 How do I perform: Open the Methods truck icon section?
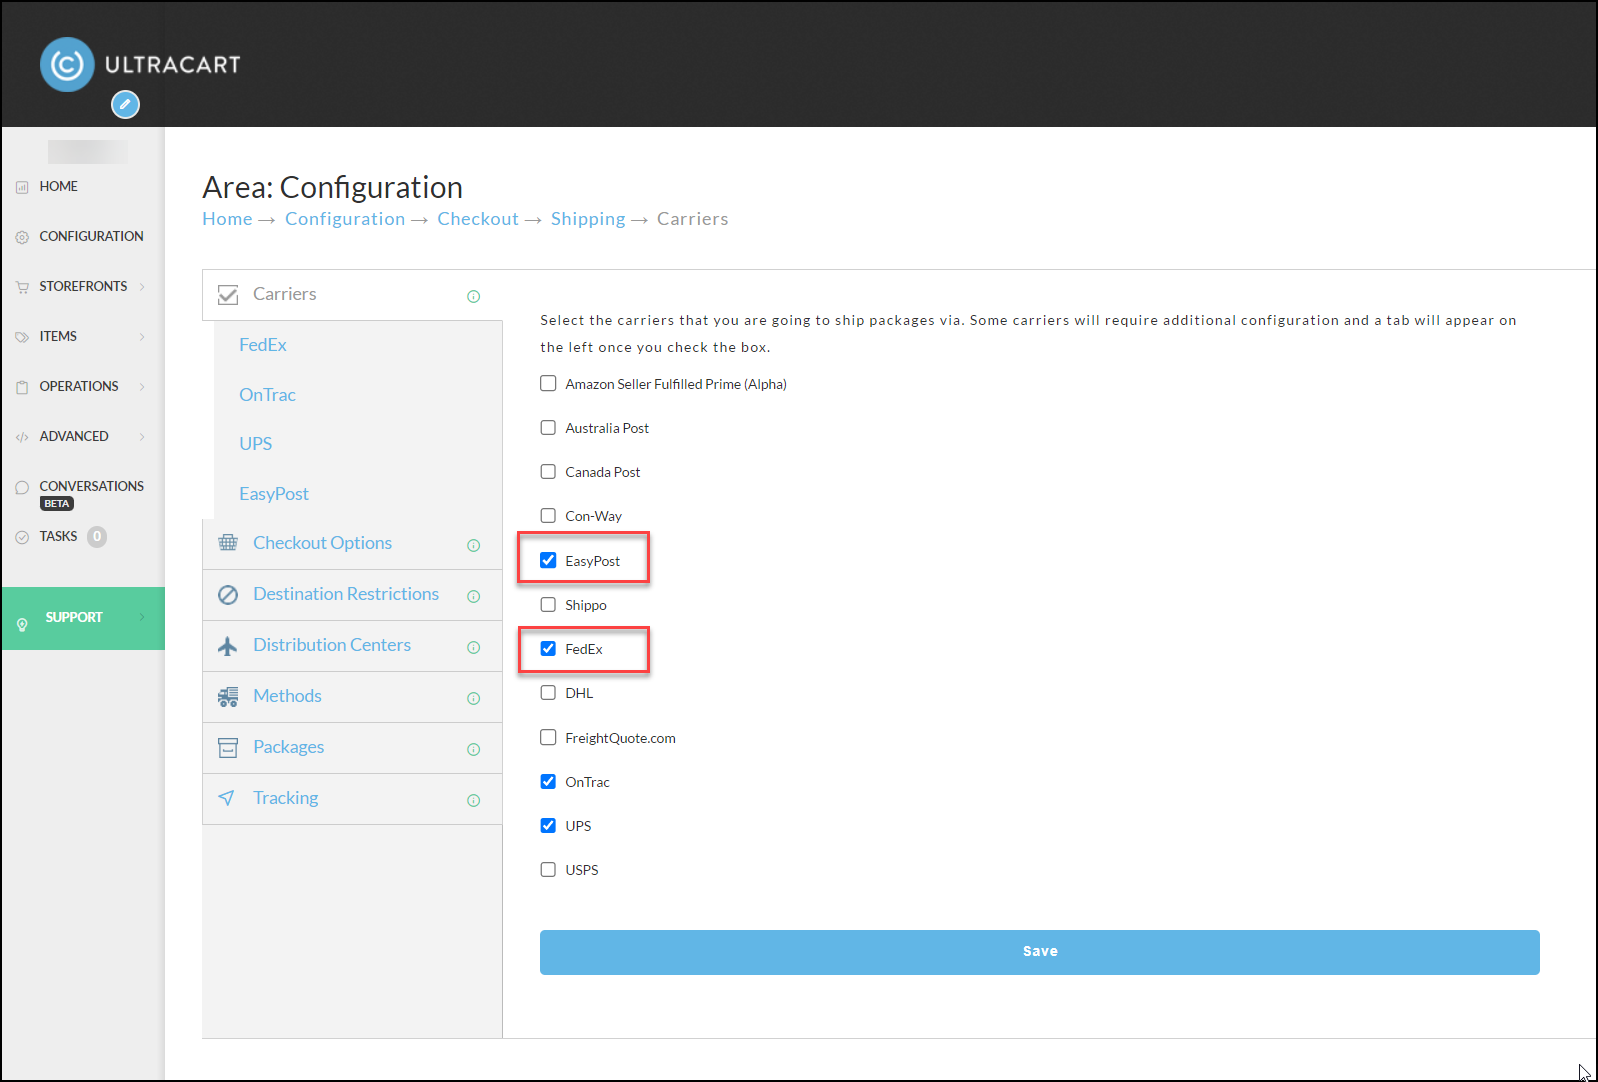pos(228,696)
